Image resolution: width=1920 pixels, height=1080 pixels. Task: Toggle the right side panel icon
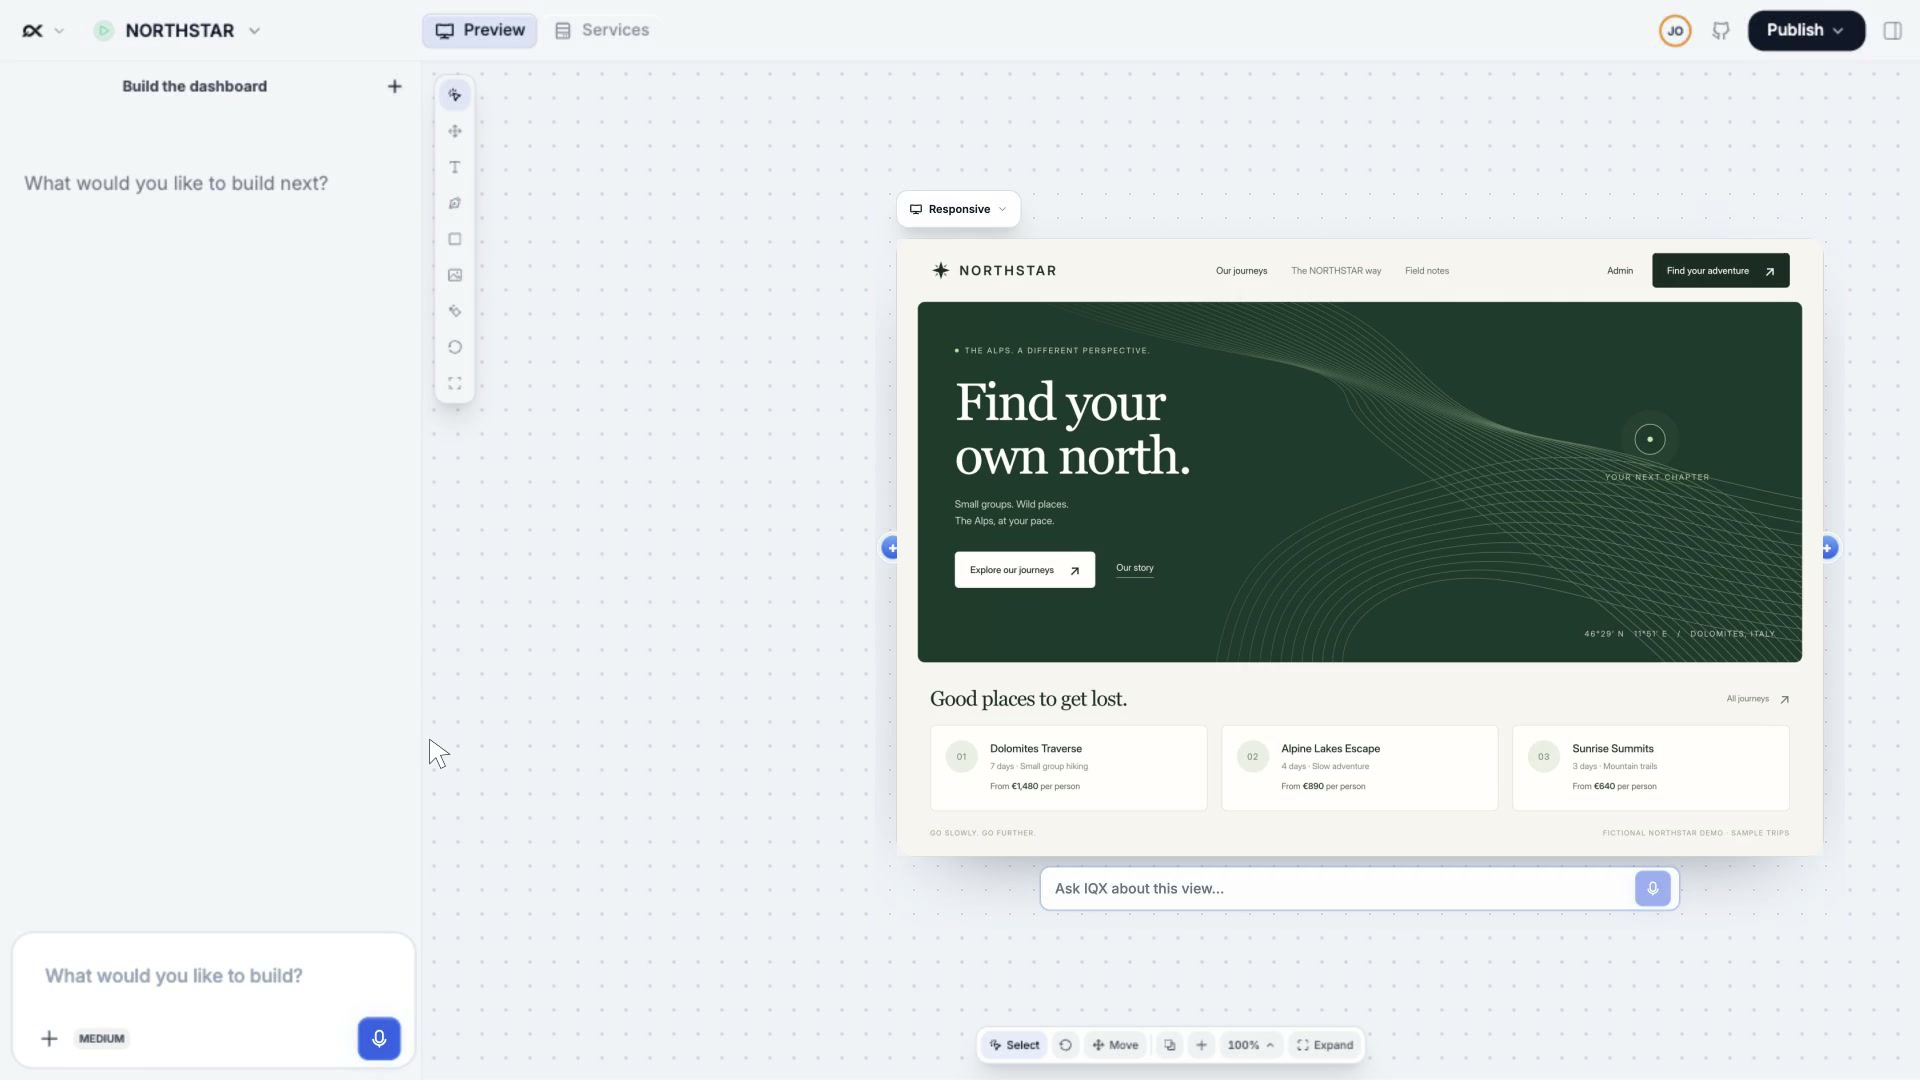[x=1892, y=31]
